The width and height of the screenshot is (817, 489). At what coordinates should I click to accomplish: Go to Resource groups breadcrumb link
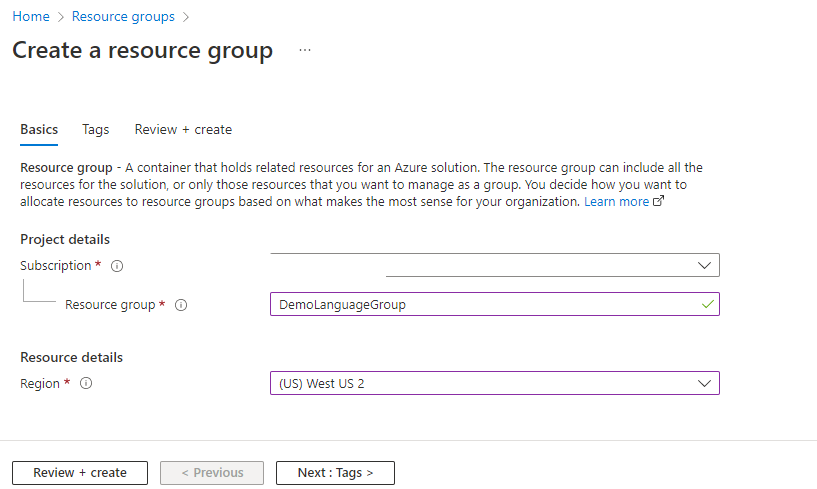123,17
